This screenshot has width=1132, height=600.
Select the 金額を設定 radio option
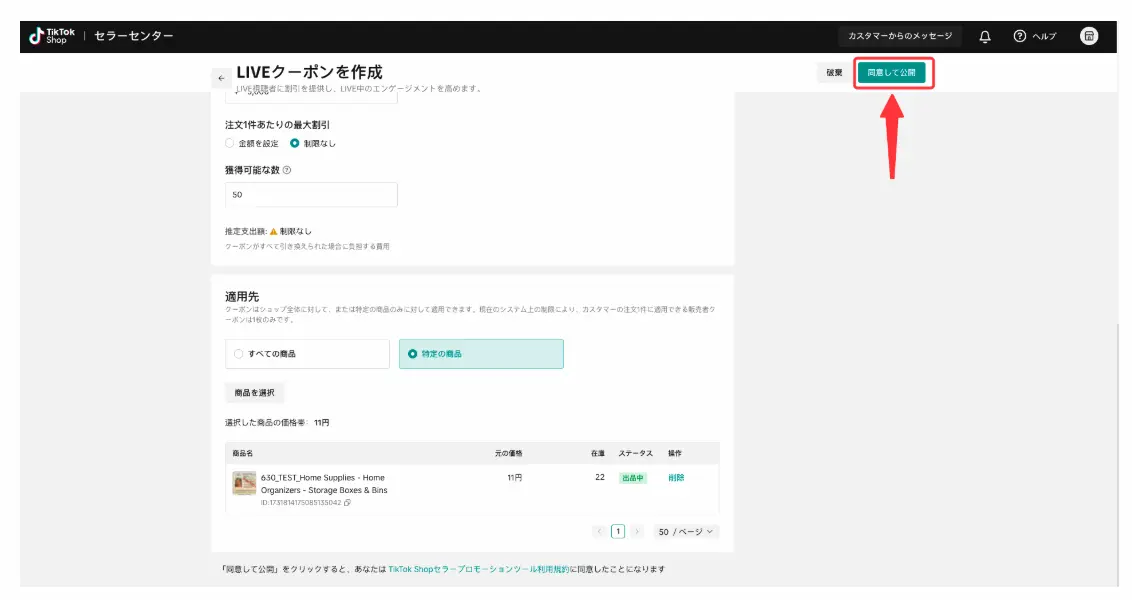coord(230,143)
